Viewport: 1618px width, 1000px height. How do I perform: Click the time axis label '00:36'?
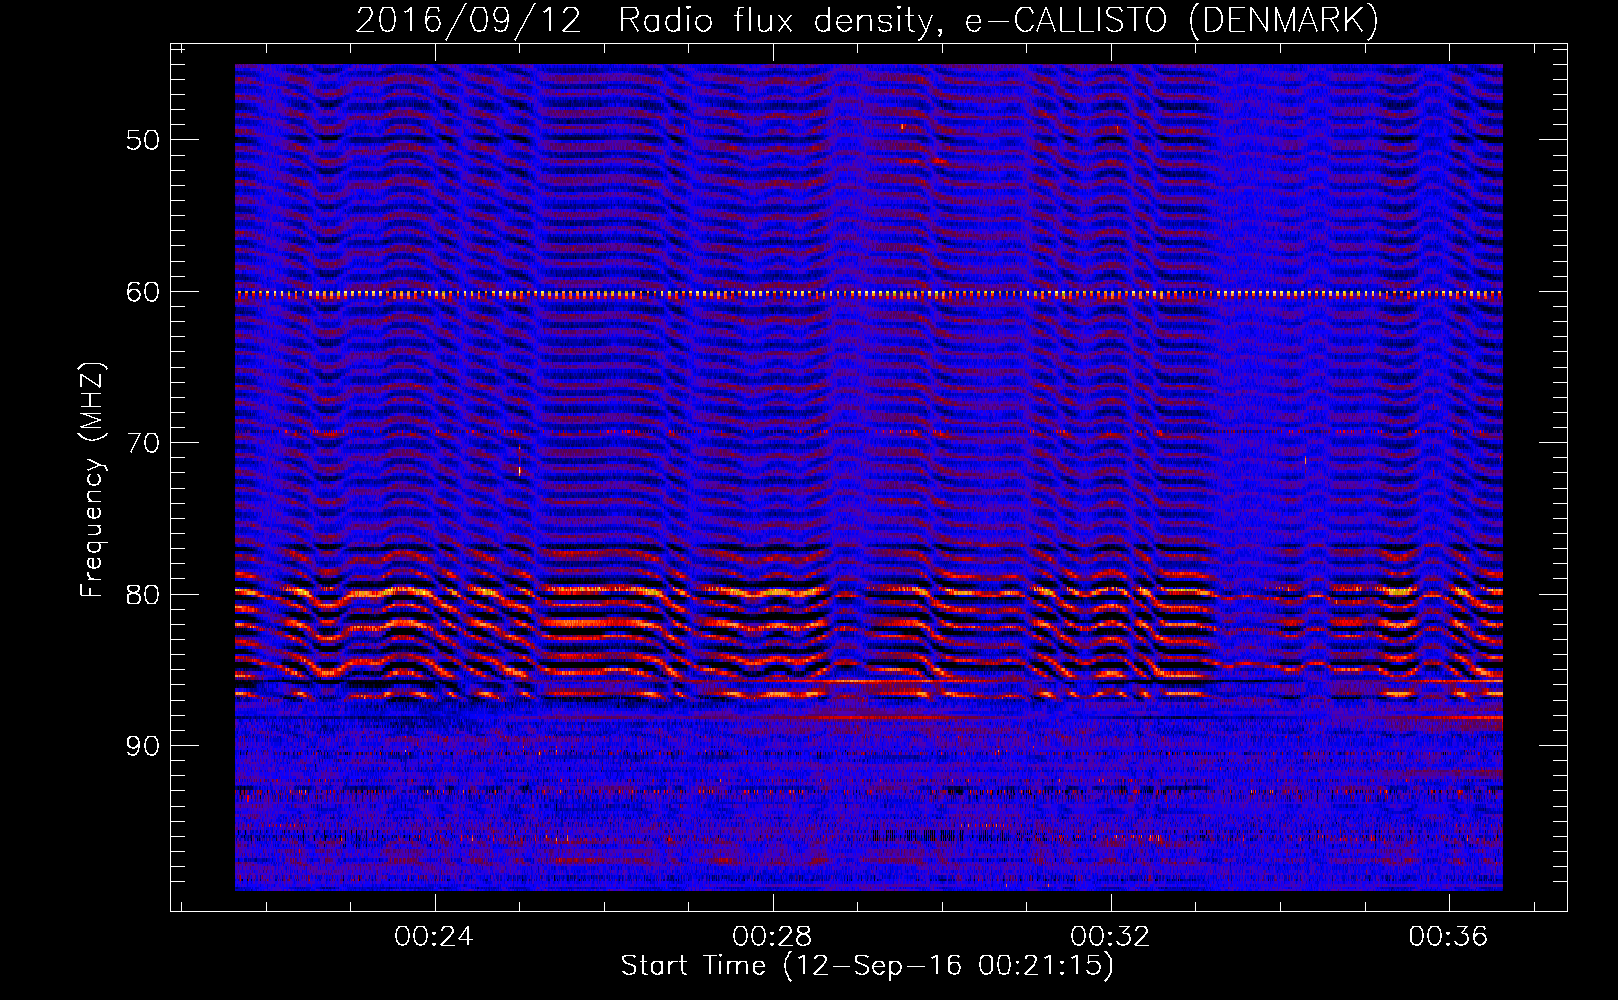(x=1448, y=937)
